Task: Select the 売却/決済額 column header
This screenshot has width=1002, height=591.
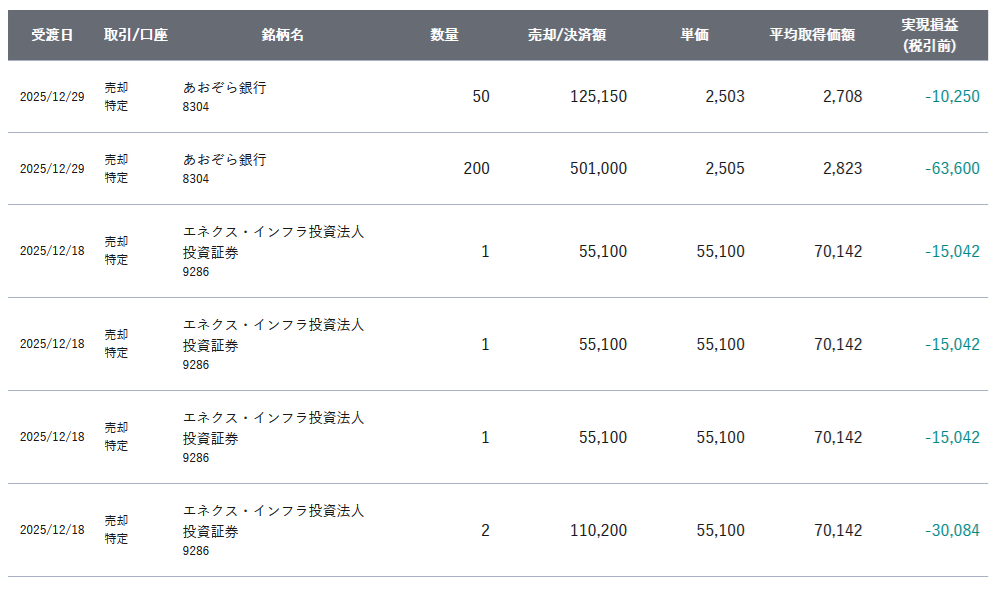Action: 567,35
